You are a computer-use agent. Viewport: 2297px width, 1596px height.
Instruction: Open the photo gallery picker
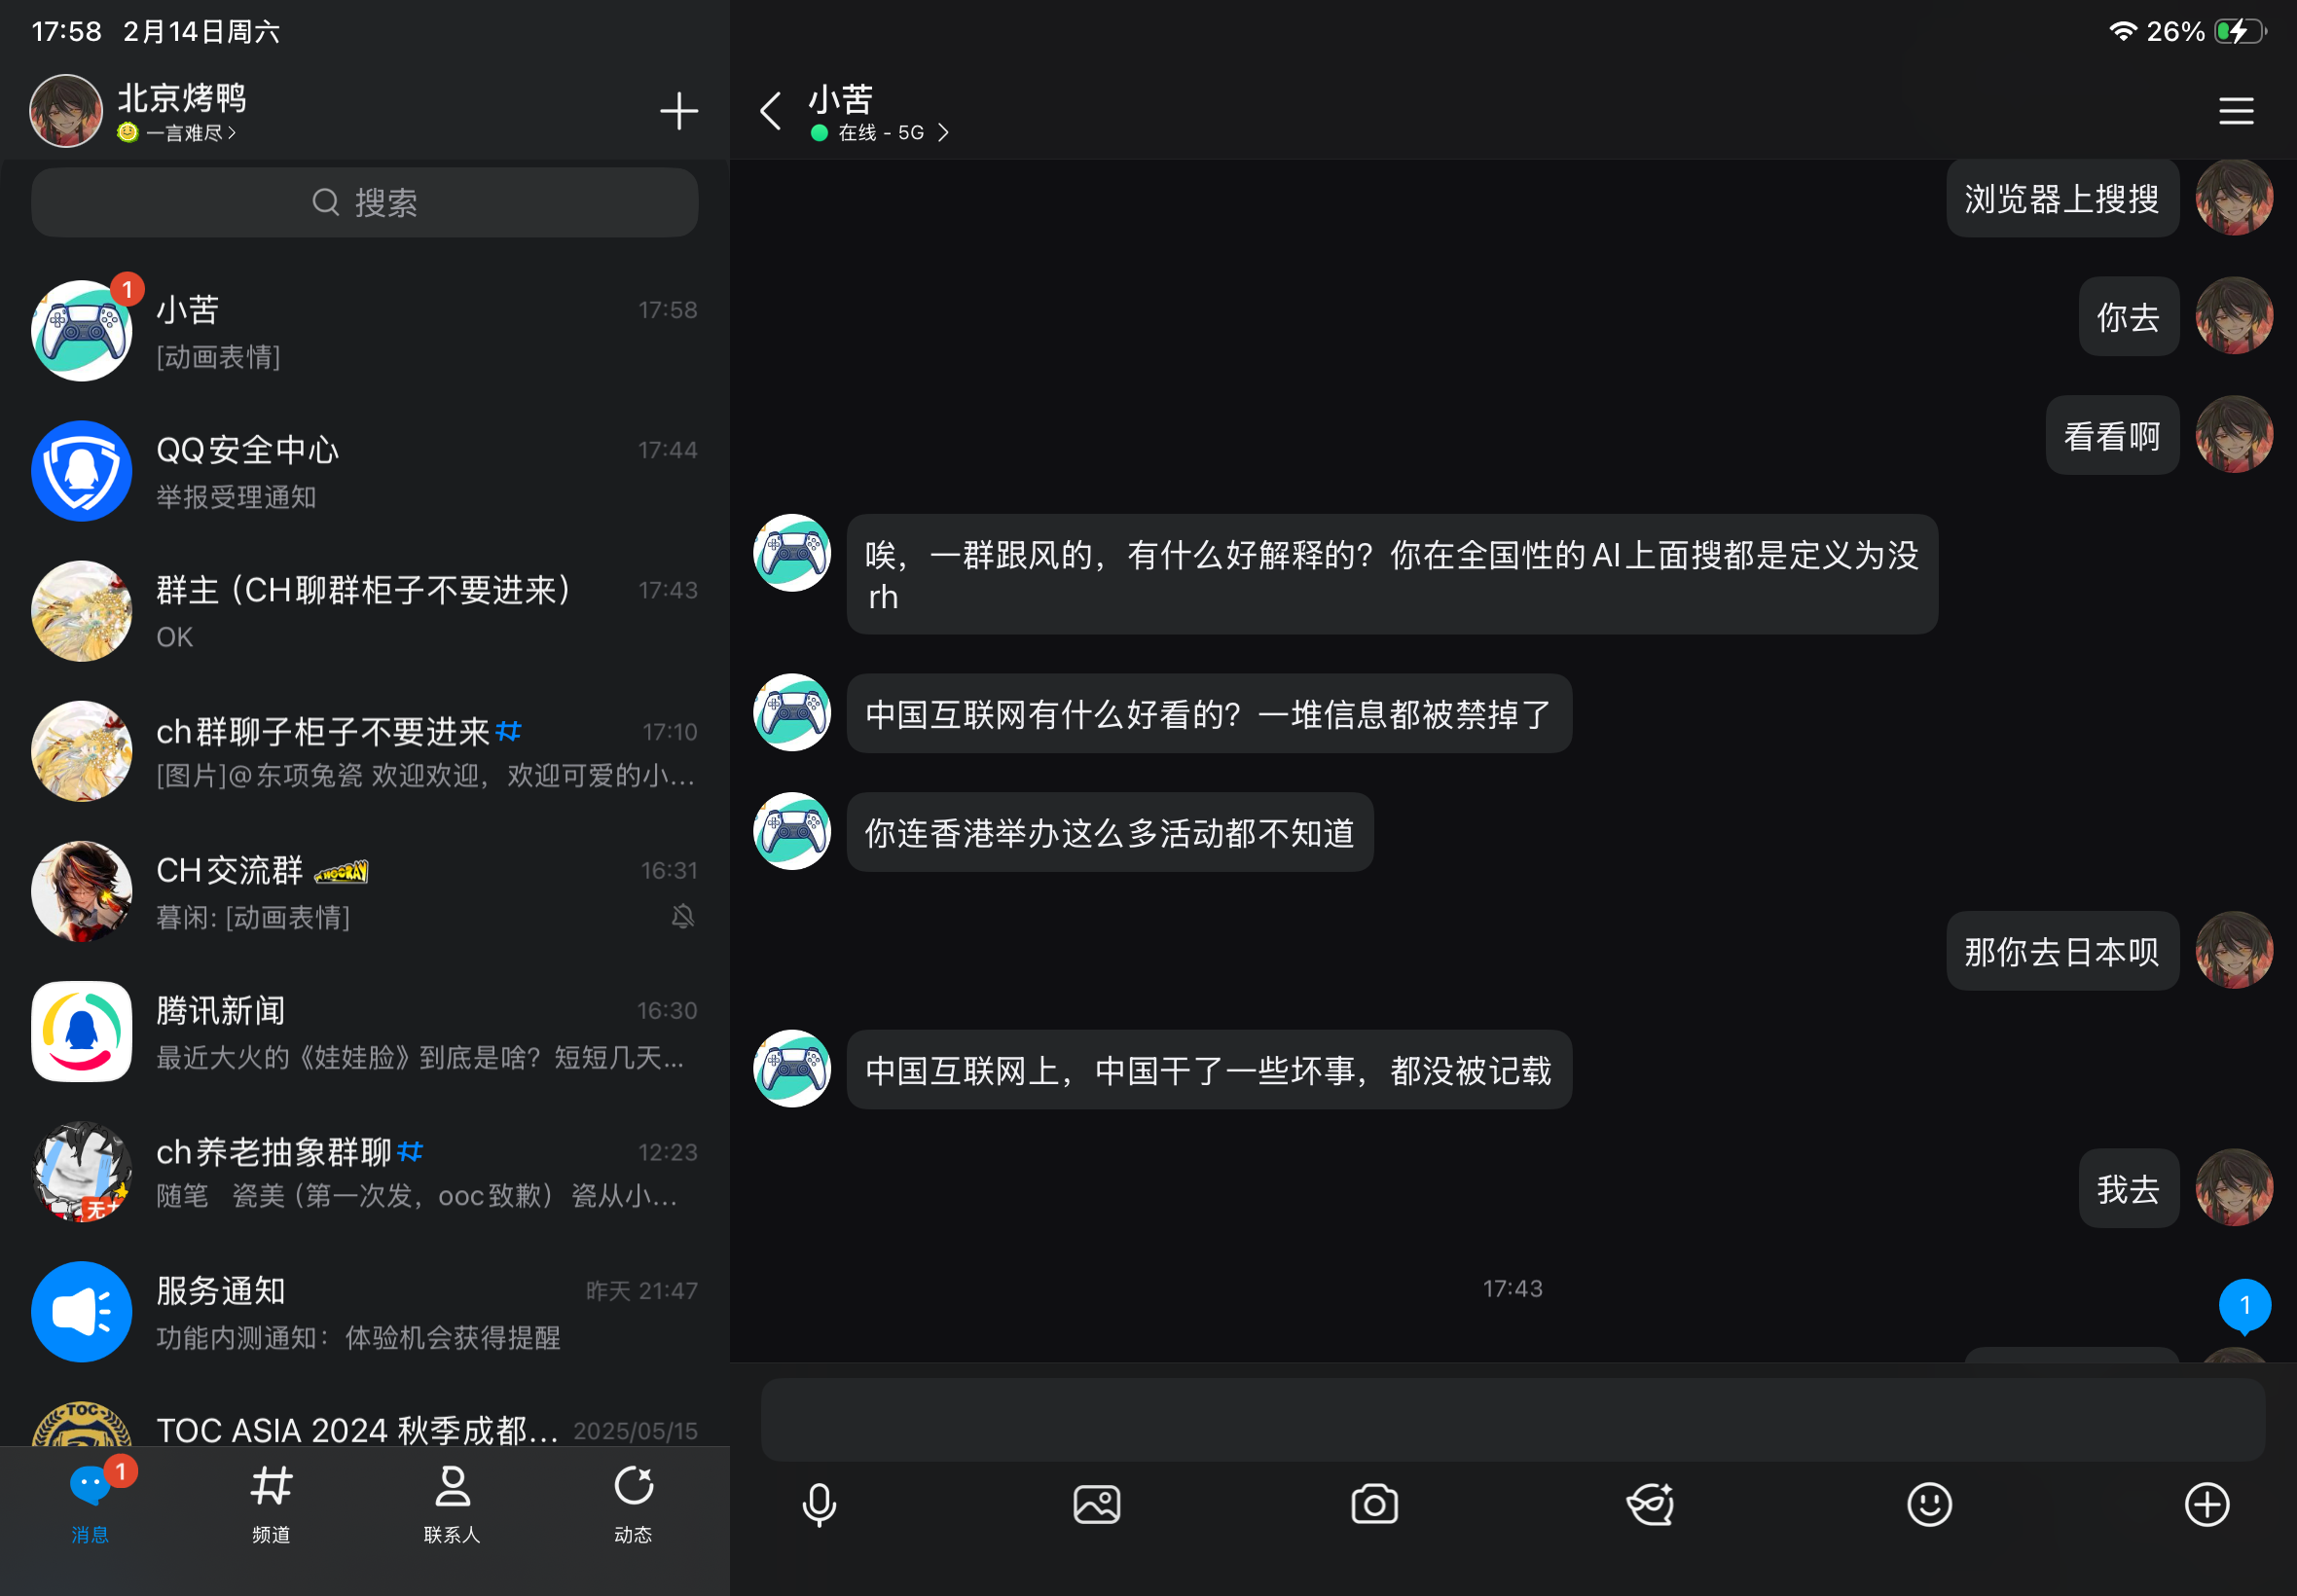[1096, 1503]
